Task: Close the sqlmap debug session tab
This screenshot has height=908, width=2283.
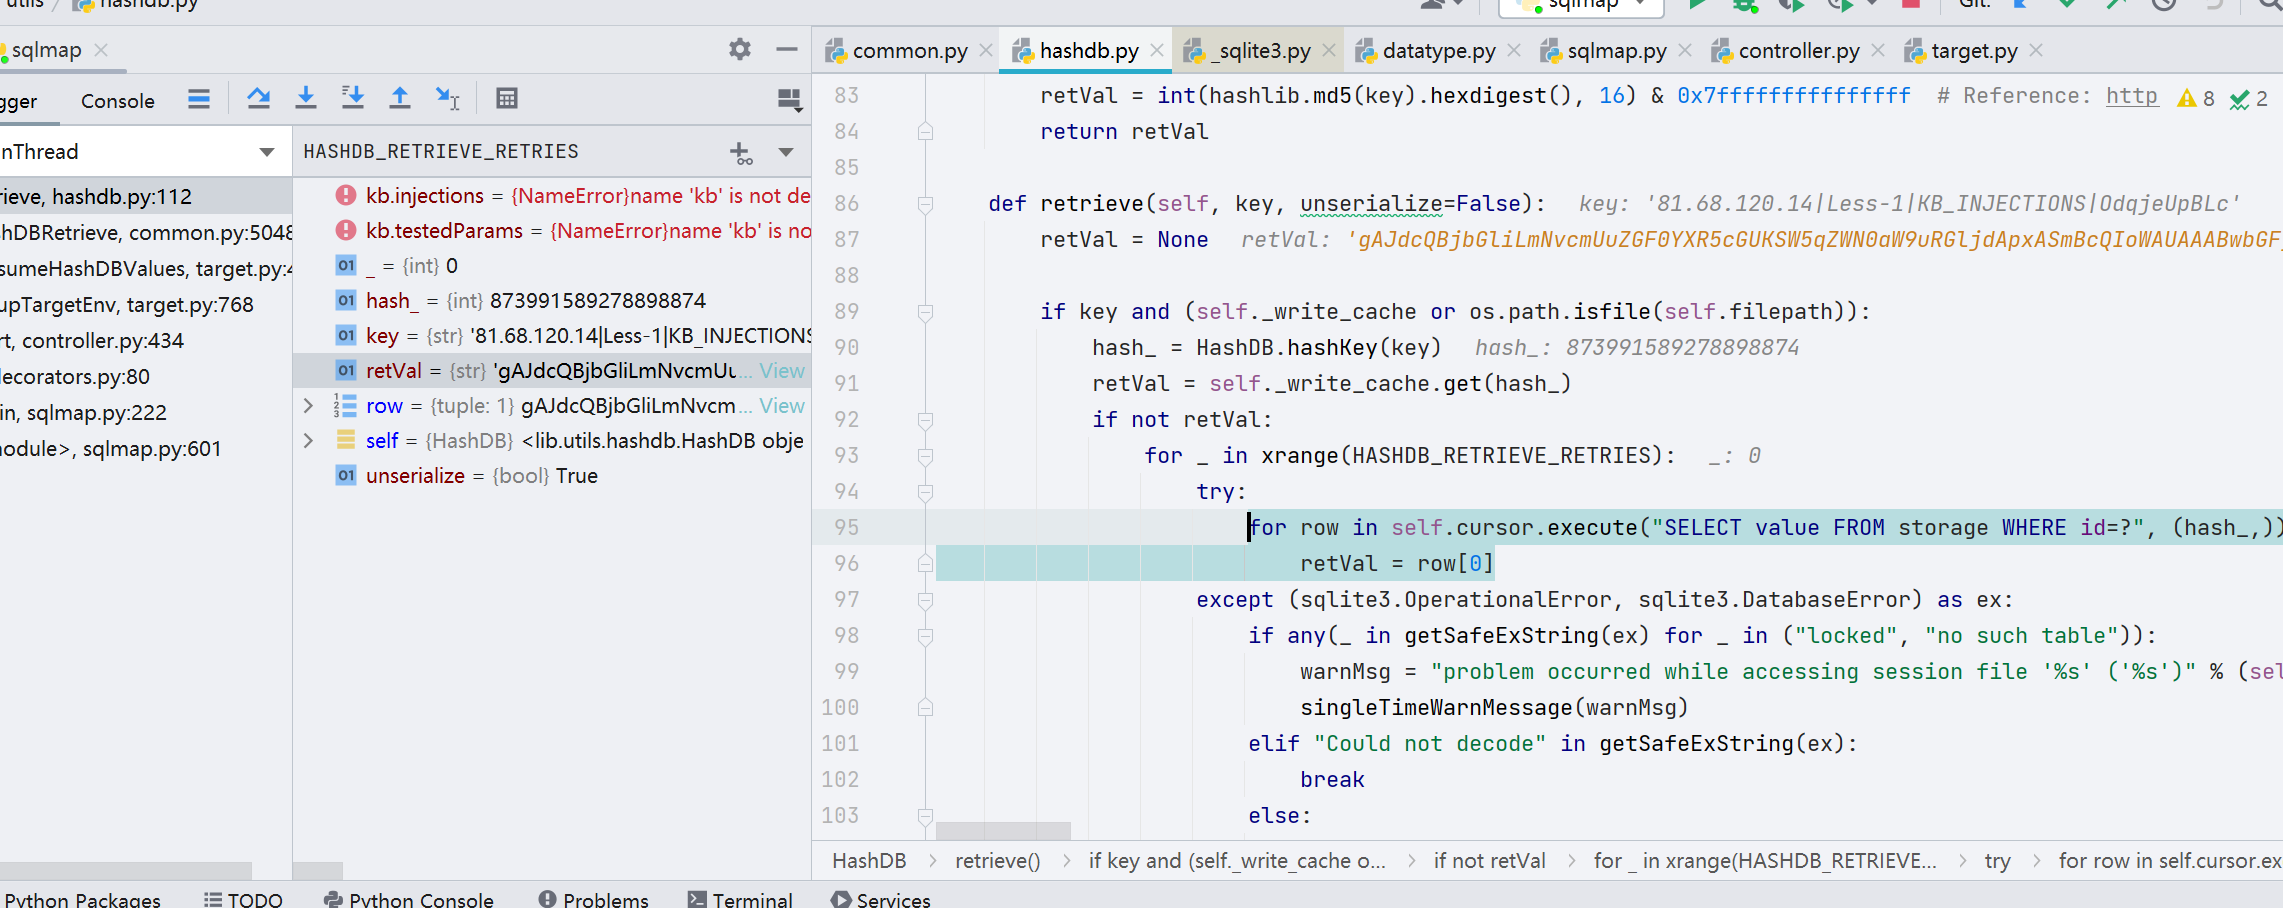Action: pos(101,50)
